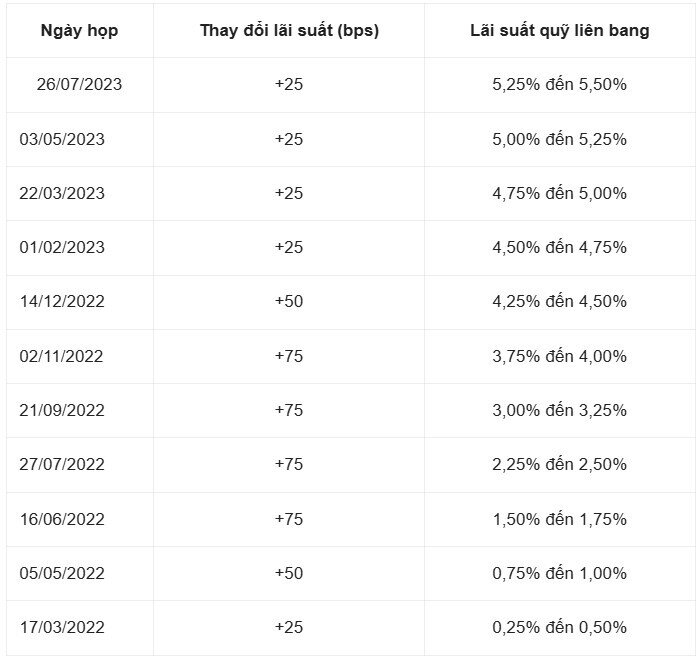Click the "Lãi suất quỹ liên bang" header
699x659 pixels.
559,30
